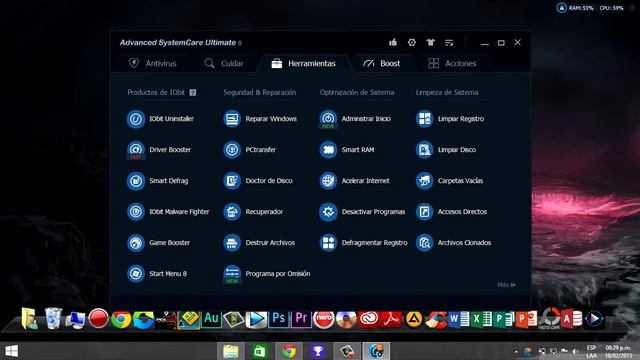640x360 pixels.
Task: Click the volume icon in system tray
Action: click(x=575, y=351)
